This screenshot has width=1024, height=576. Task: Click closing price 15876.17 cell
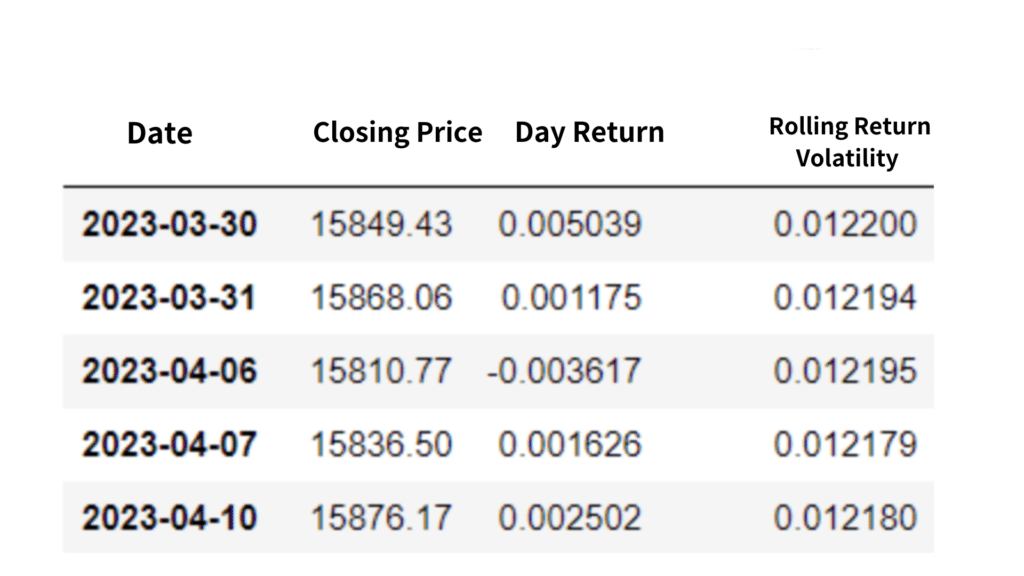381,518
